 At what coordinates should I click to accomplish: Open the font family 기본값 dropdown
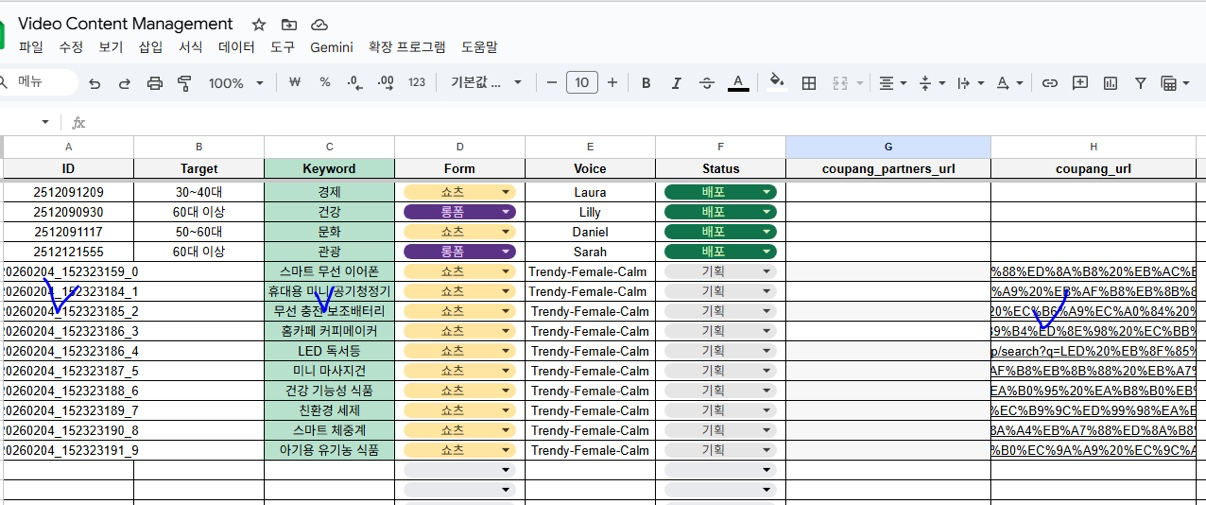(488, 83)
